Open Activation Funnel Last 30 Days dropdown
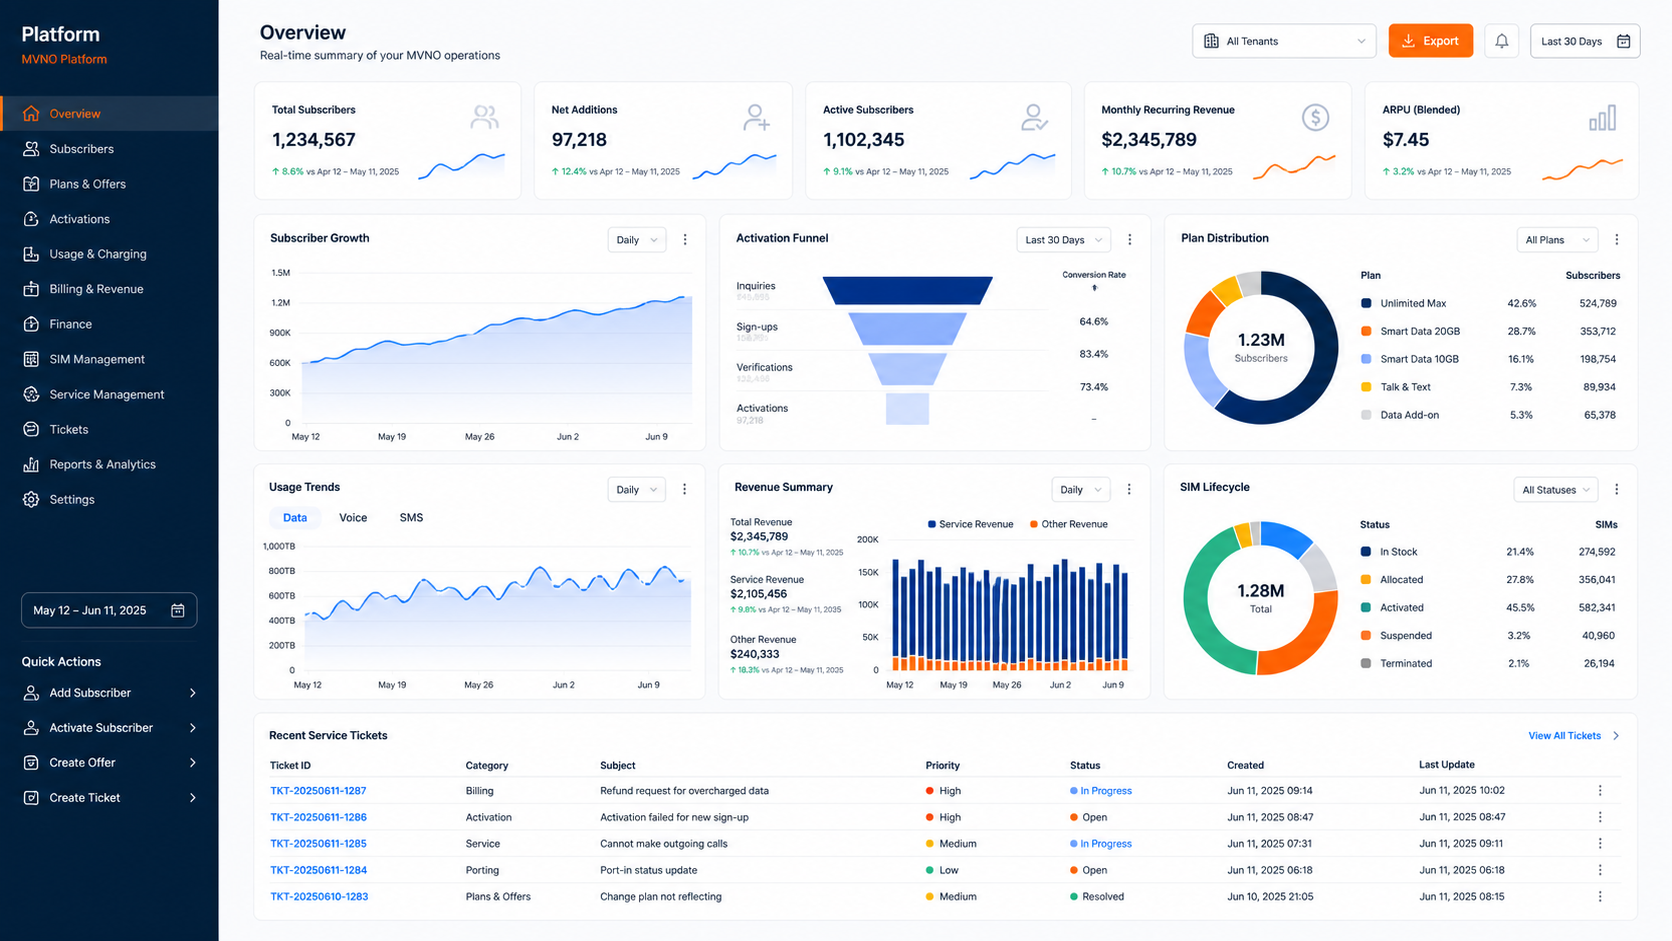 [1064, 240]
